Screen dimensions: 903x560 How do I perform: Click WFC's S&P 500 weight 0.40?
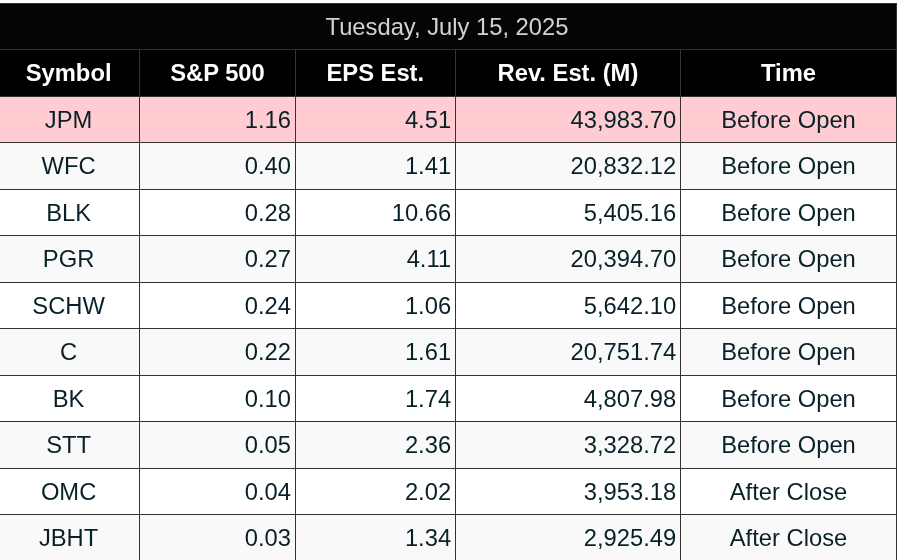(268, 166)
